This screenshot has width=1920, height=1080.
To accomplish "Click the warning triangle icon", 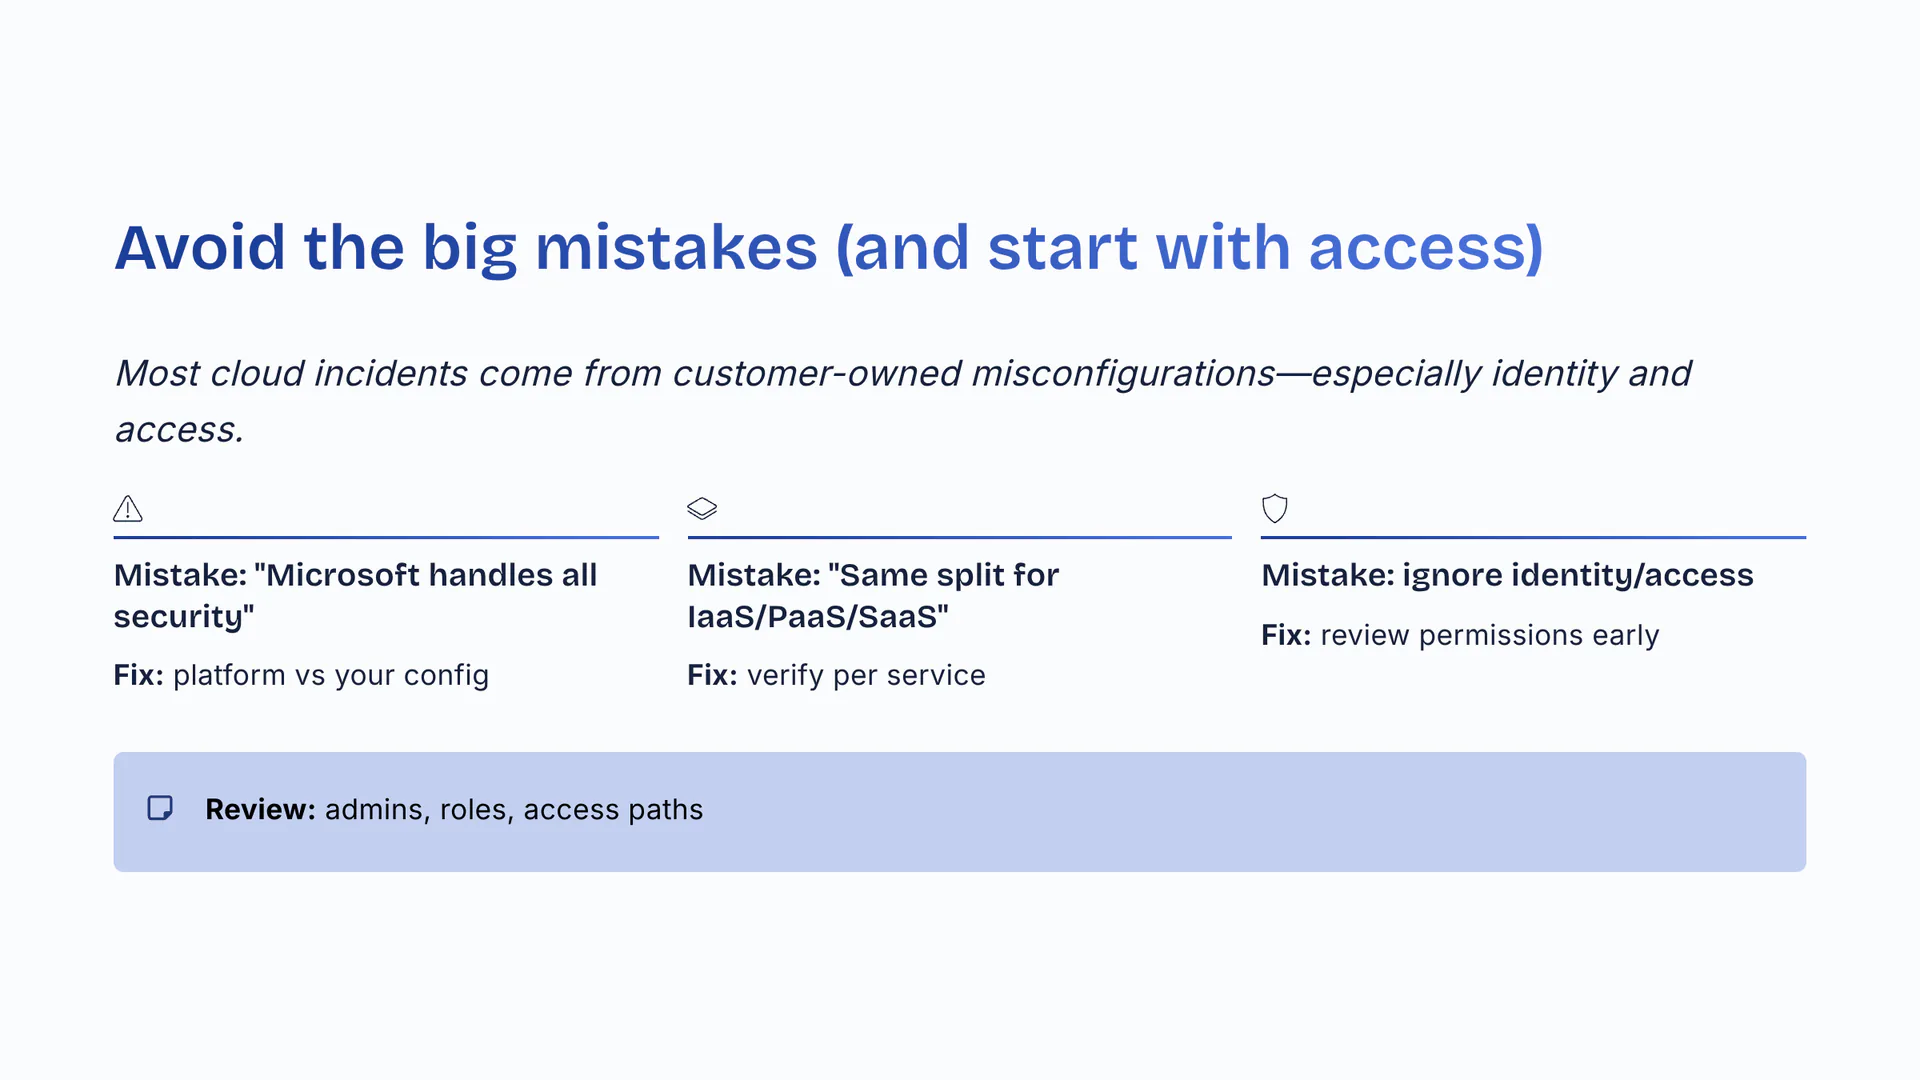I will tap(128, 509).
